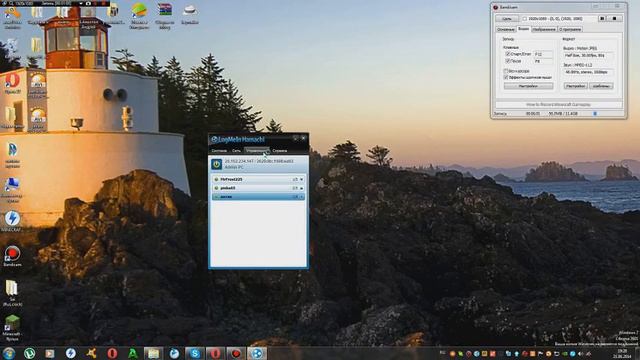This screenshot has height=360, width=640.
Task: Open Skype from the taskbar
Action: pyautogui.click(x=195, y=353)
